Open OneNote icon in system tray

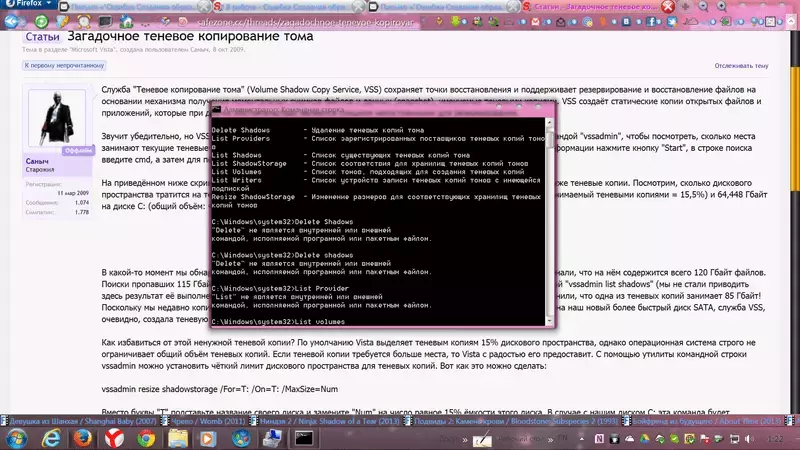pyautogui.click(x=599, y=439)
